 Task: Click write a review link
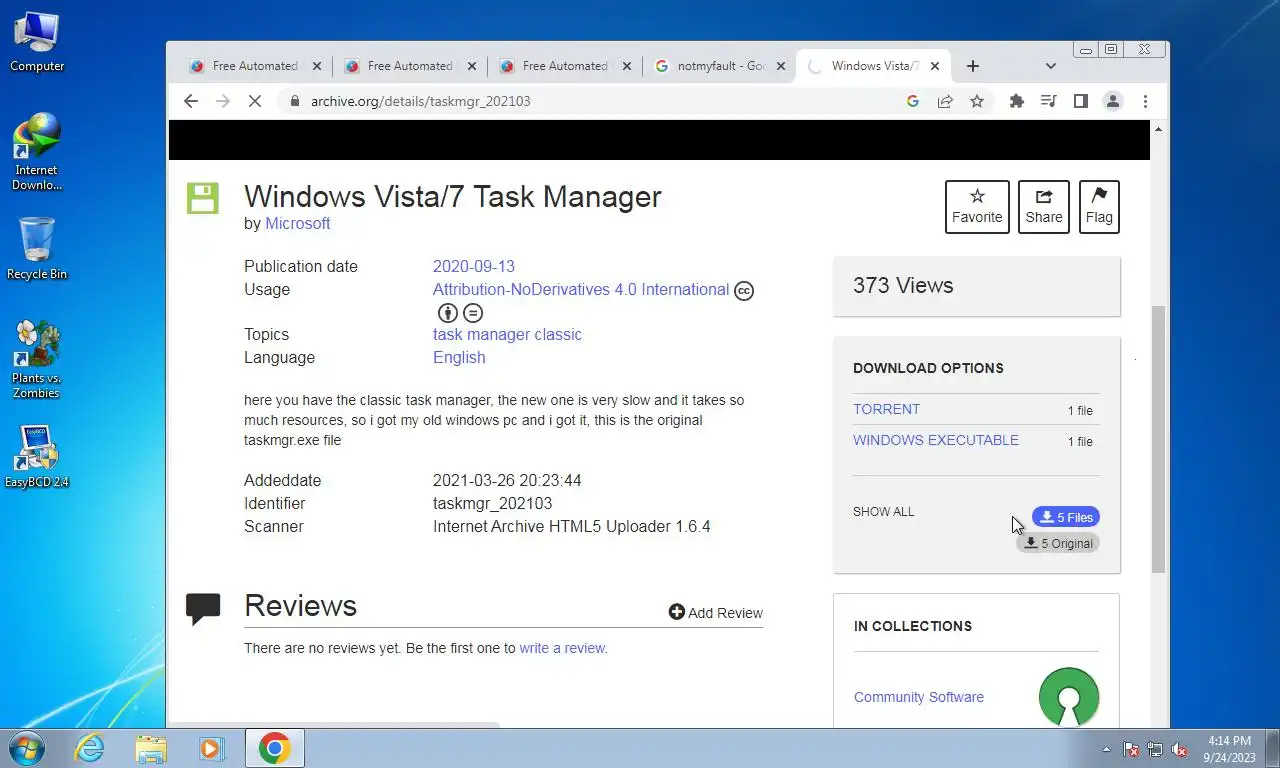click(x=563, y=648)
